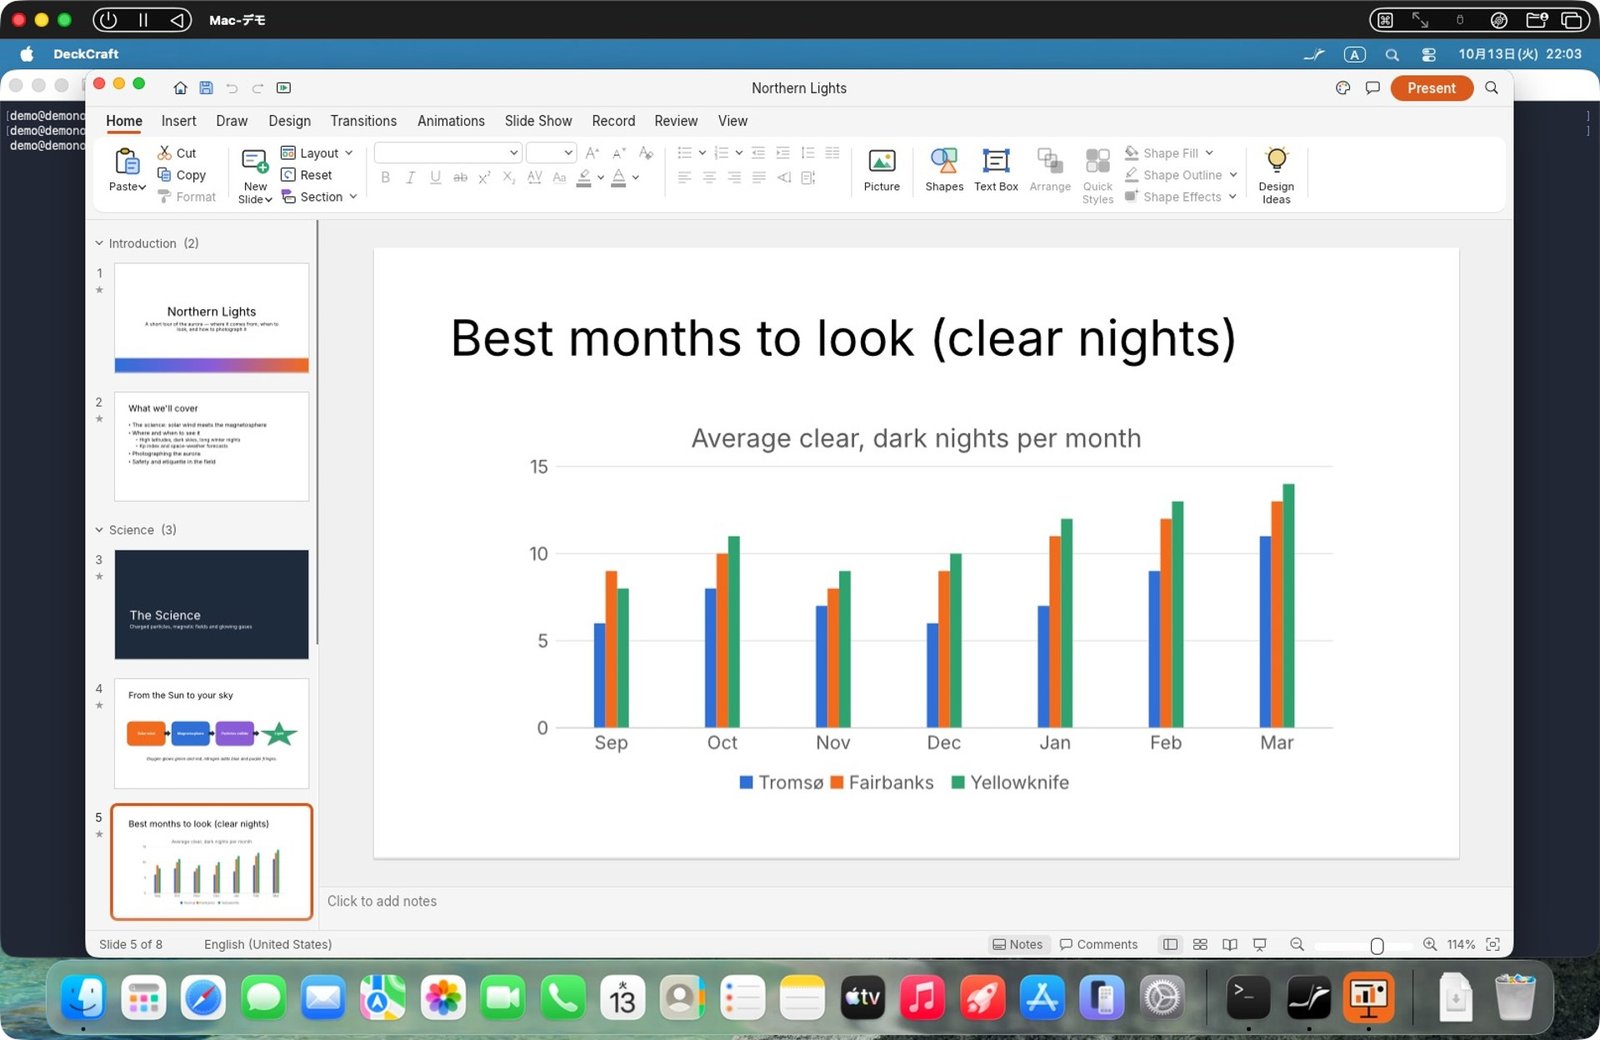Screen dimensions: 1600x1040
Task: Open the font name combo box
Action: pyautogui.click(x=448, y=153)
